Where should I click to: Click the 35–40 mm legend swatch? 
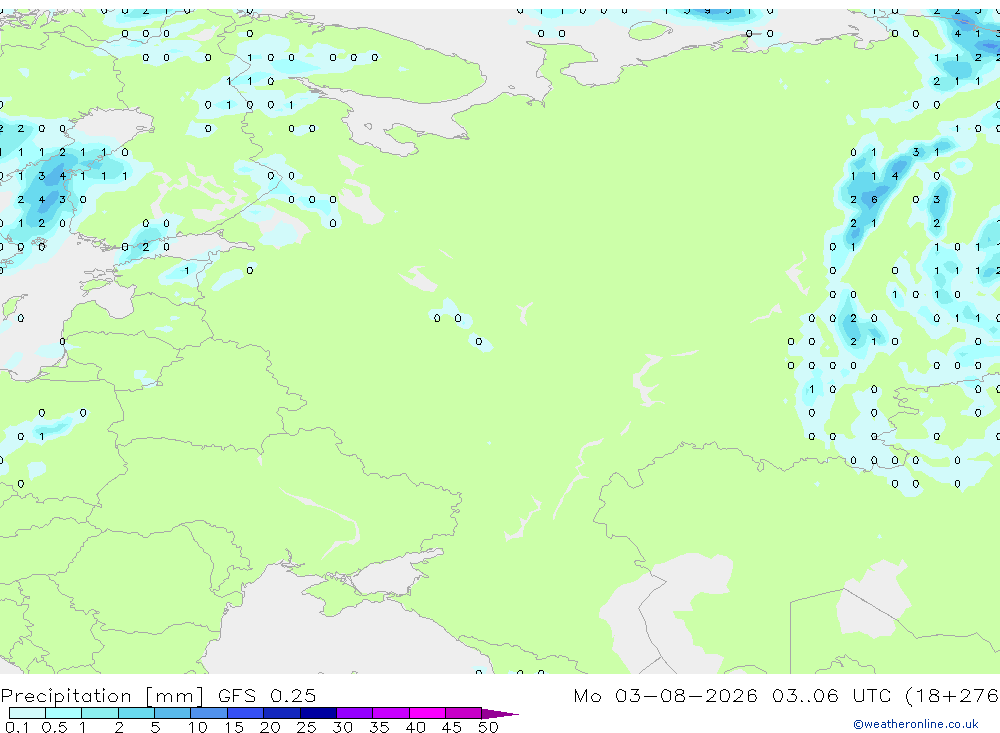tap(390, 713)
